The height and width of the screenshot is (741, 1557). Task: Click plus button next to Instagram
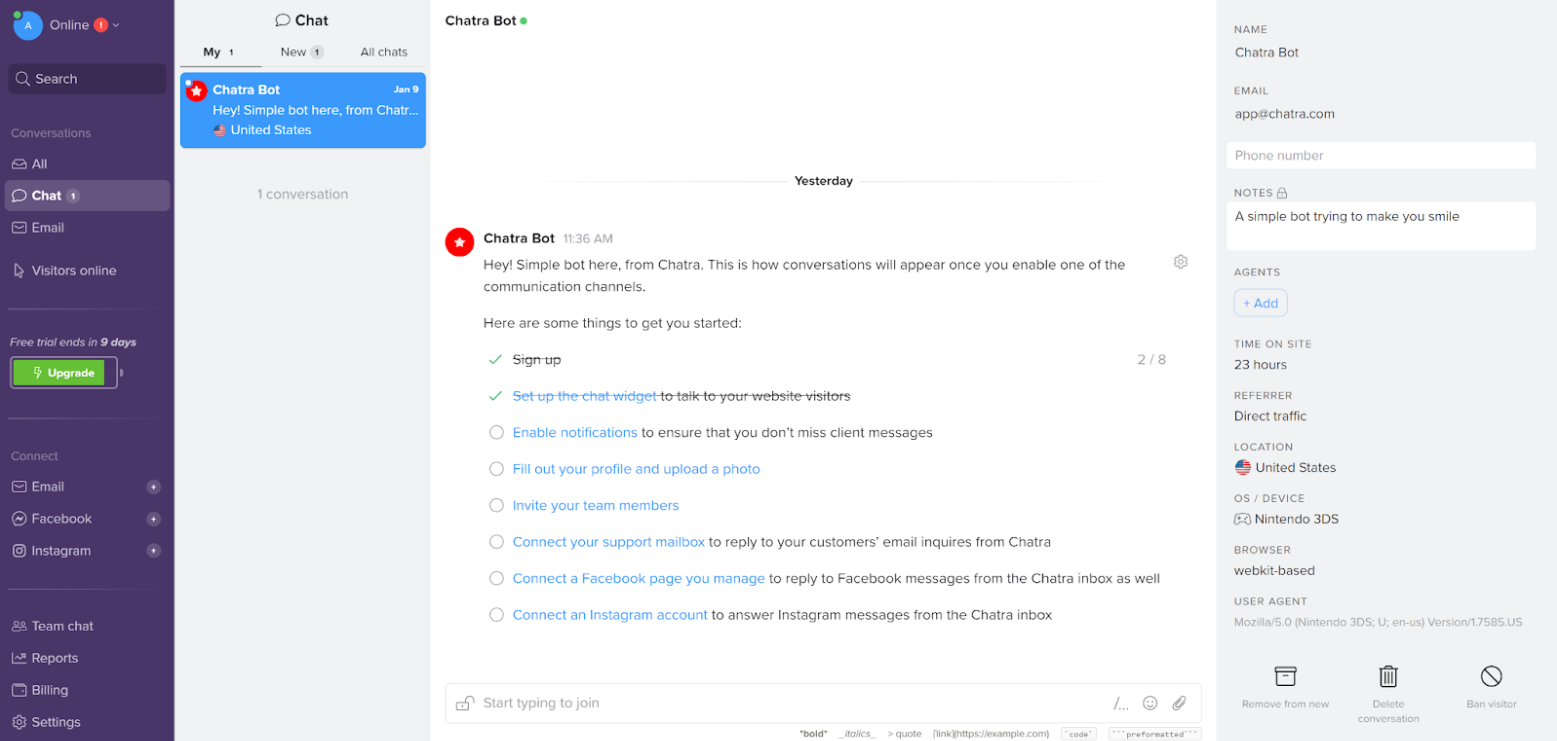pyautogui.click(x=153, y=551)
